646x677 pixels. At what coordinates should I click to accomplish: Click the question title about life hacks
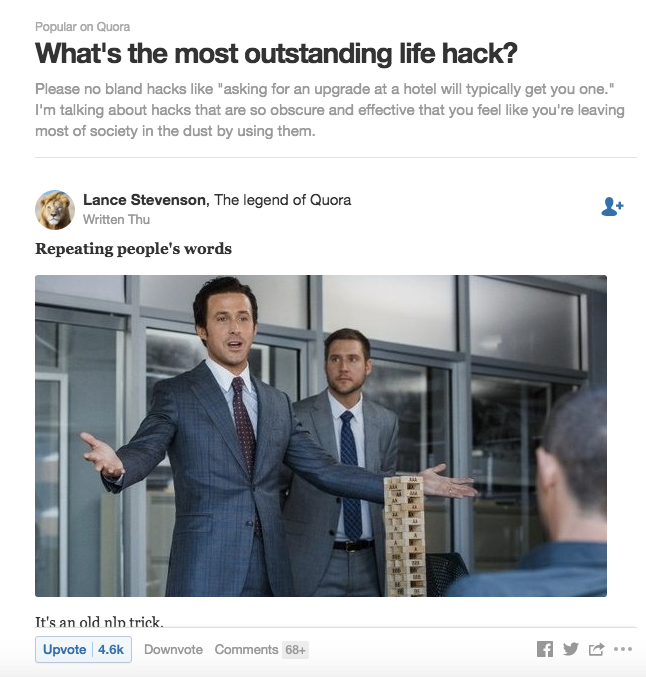pyautogui.click(x=276, y=54)
